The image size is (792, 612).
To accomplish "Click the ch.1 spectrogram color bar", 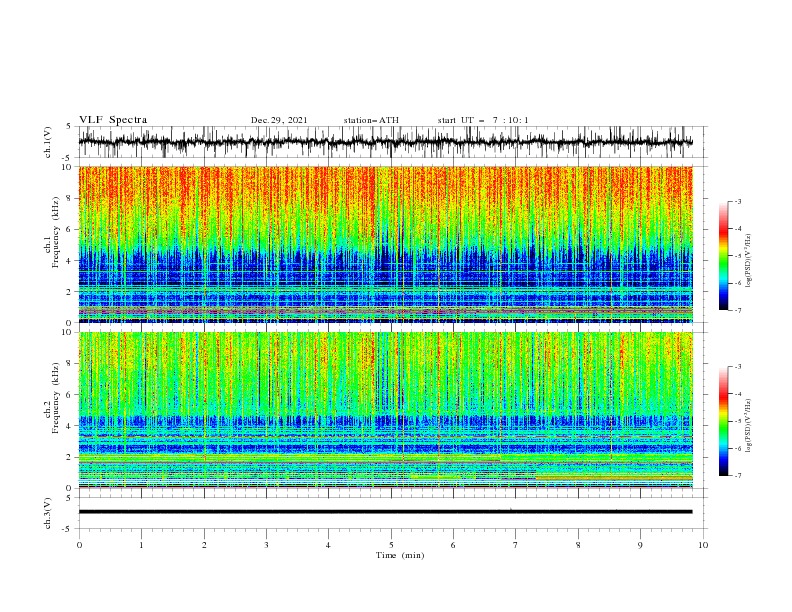I will click(x=723, y=256).
